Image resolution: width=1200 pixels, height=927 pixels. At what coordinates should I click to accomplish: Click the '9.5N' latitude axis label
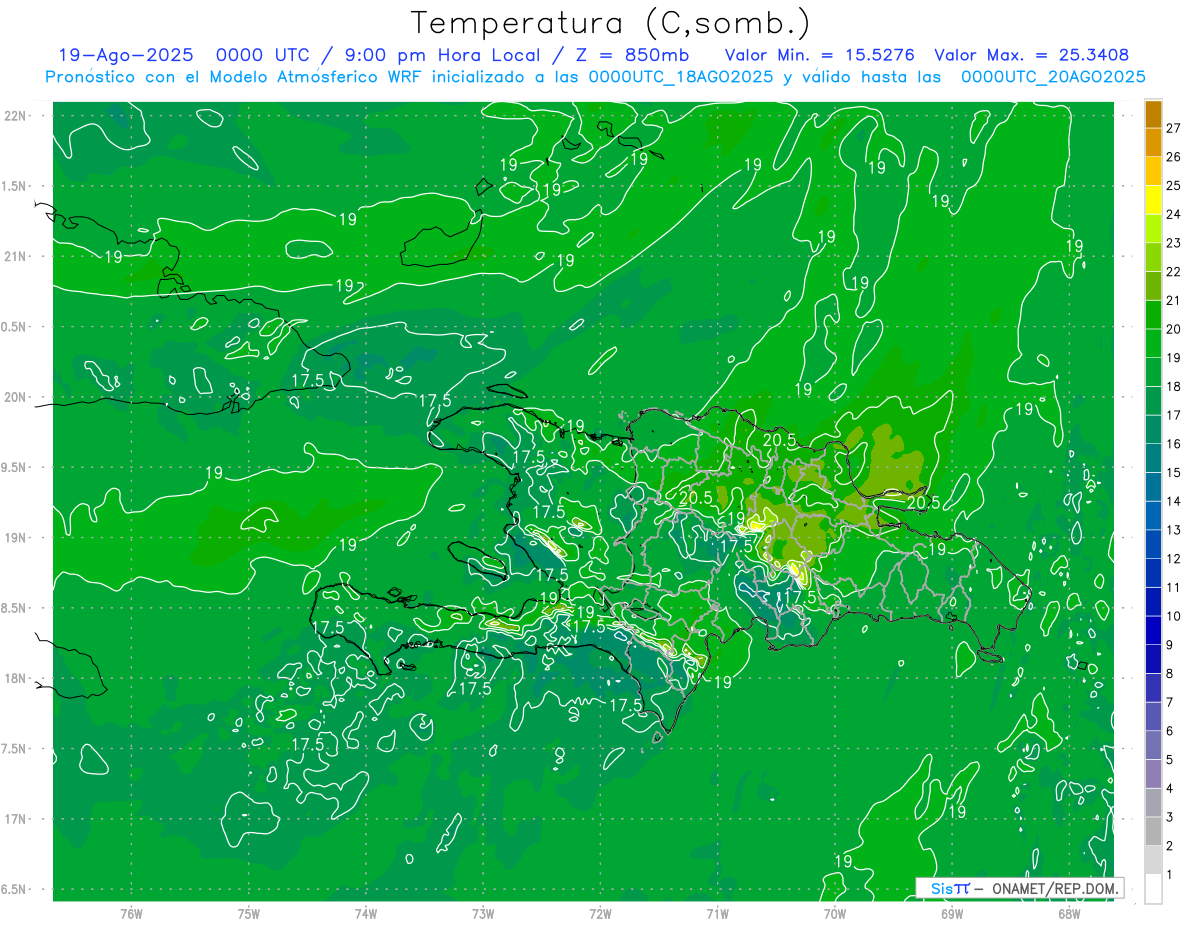[x=14, y=467]
